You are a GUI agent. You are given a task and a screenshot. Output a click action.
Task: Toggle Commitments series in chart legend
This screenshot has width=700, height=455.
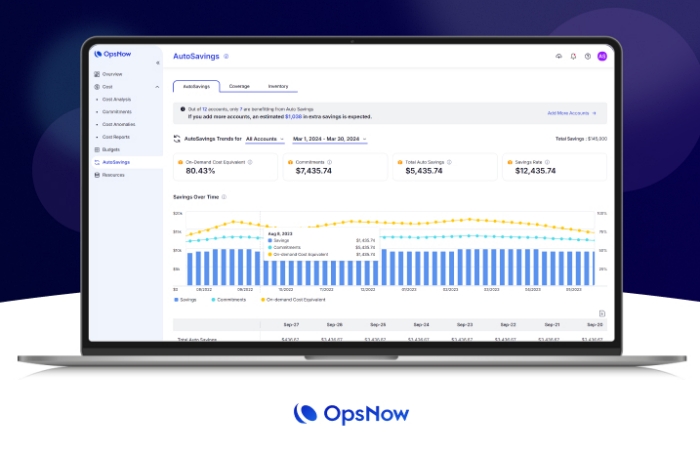[229, 300]
